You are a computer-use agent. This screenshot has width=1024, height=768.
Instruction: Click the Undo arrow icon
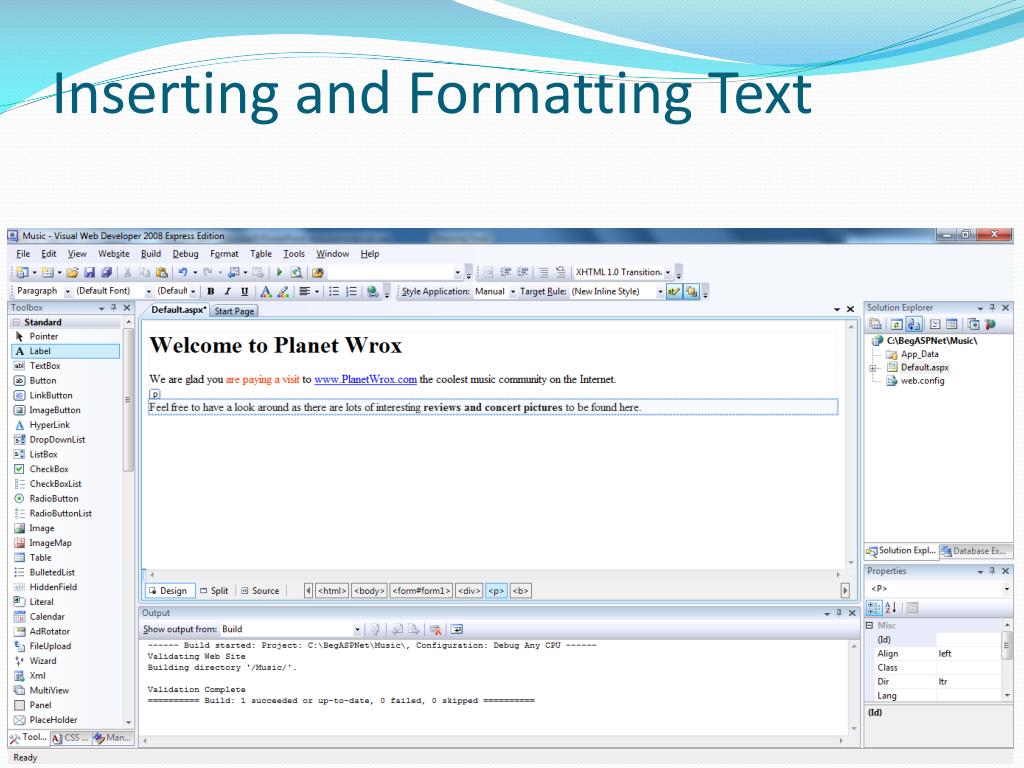tap(183, 272)
